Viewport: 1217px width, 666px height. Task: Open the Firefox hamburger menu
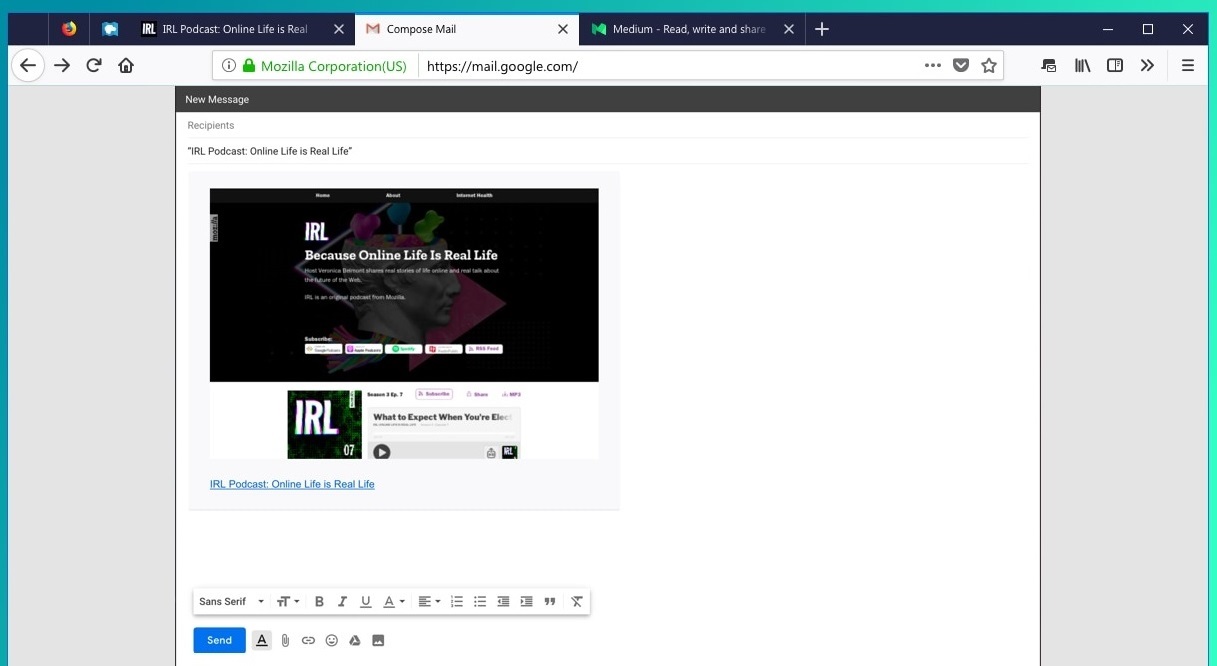click(x=1188, y=66)
